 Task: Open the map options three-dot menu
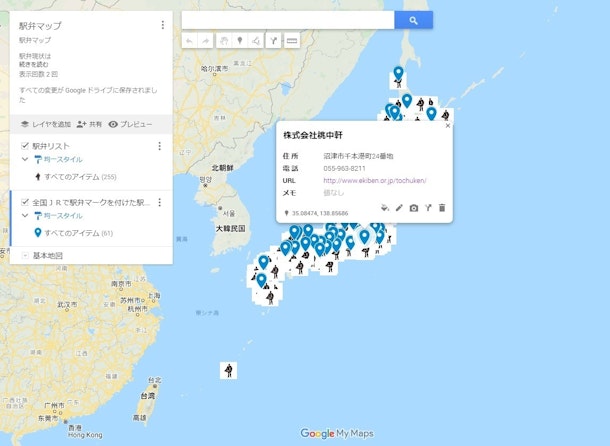pos(163,25)
